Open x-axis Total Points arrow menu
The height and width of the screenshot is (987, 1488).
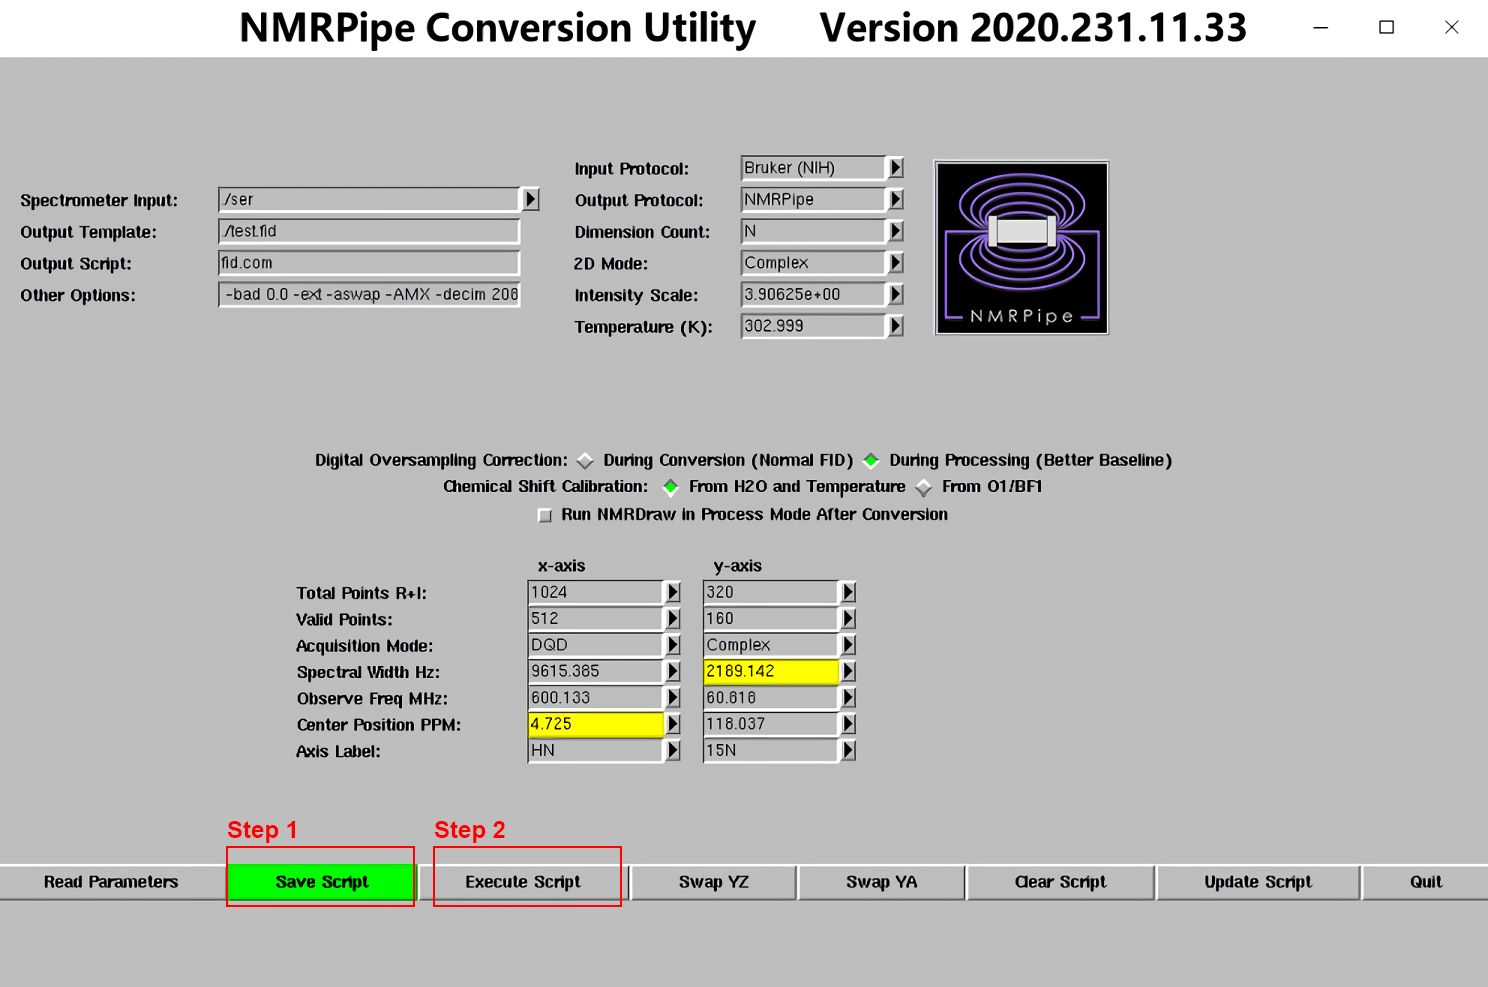pos(673,592)
